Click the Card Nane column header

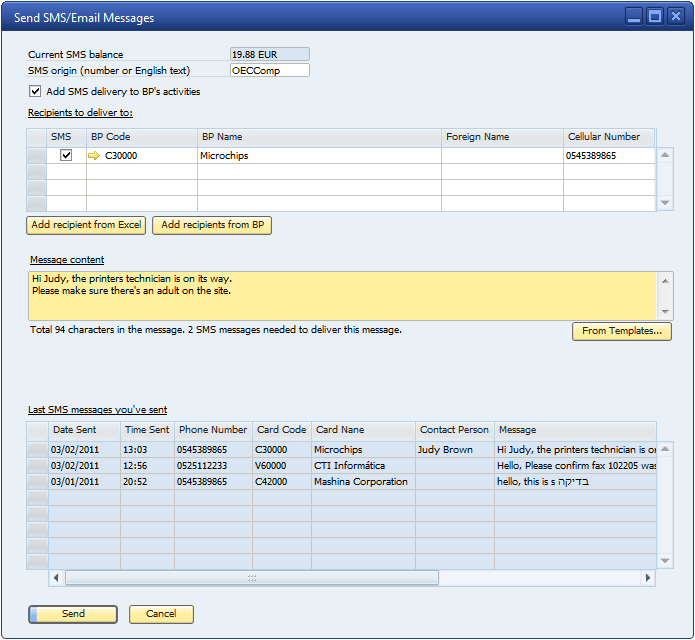point(363,430)
